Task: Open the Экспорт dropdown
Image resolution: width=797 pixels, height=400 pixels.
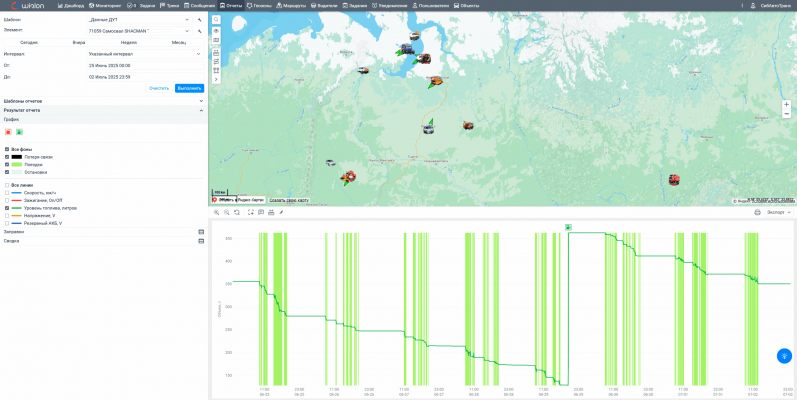Action: pyautogui.click(x=779, y=212)
